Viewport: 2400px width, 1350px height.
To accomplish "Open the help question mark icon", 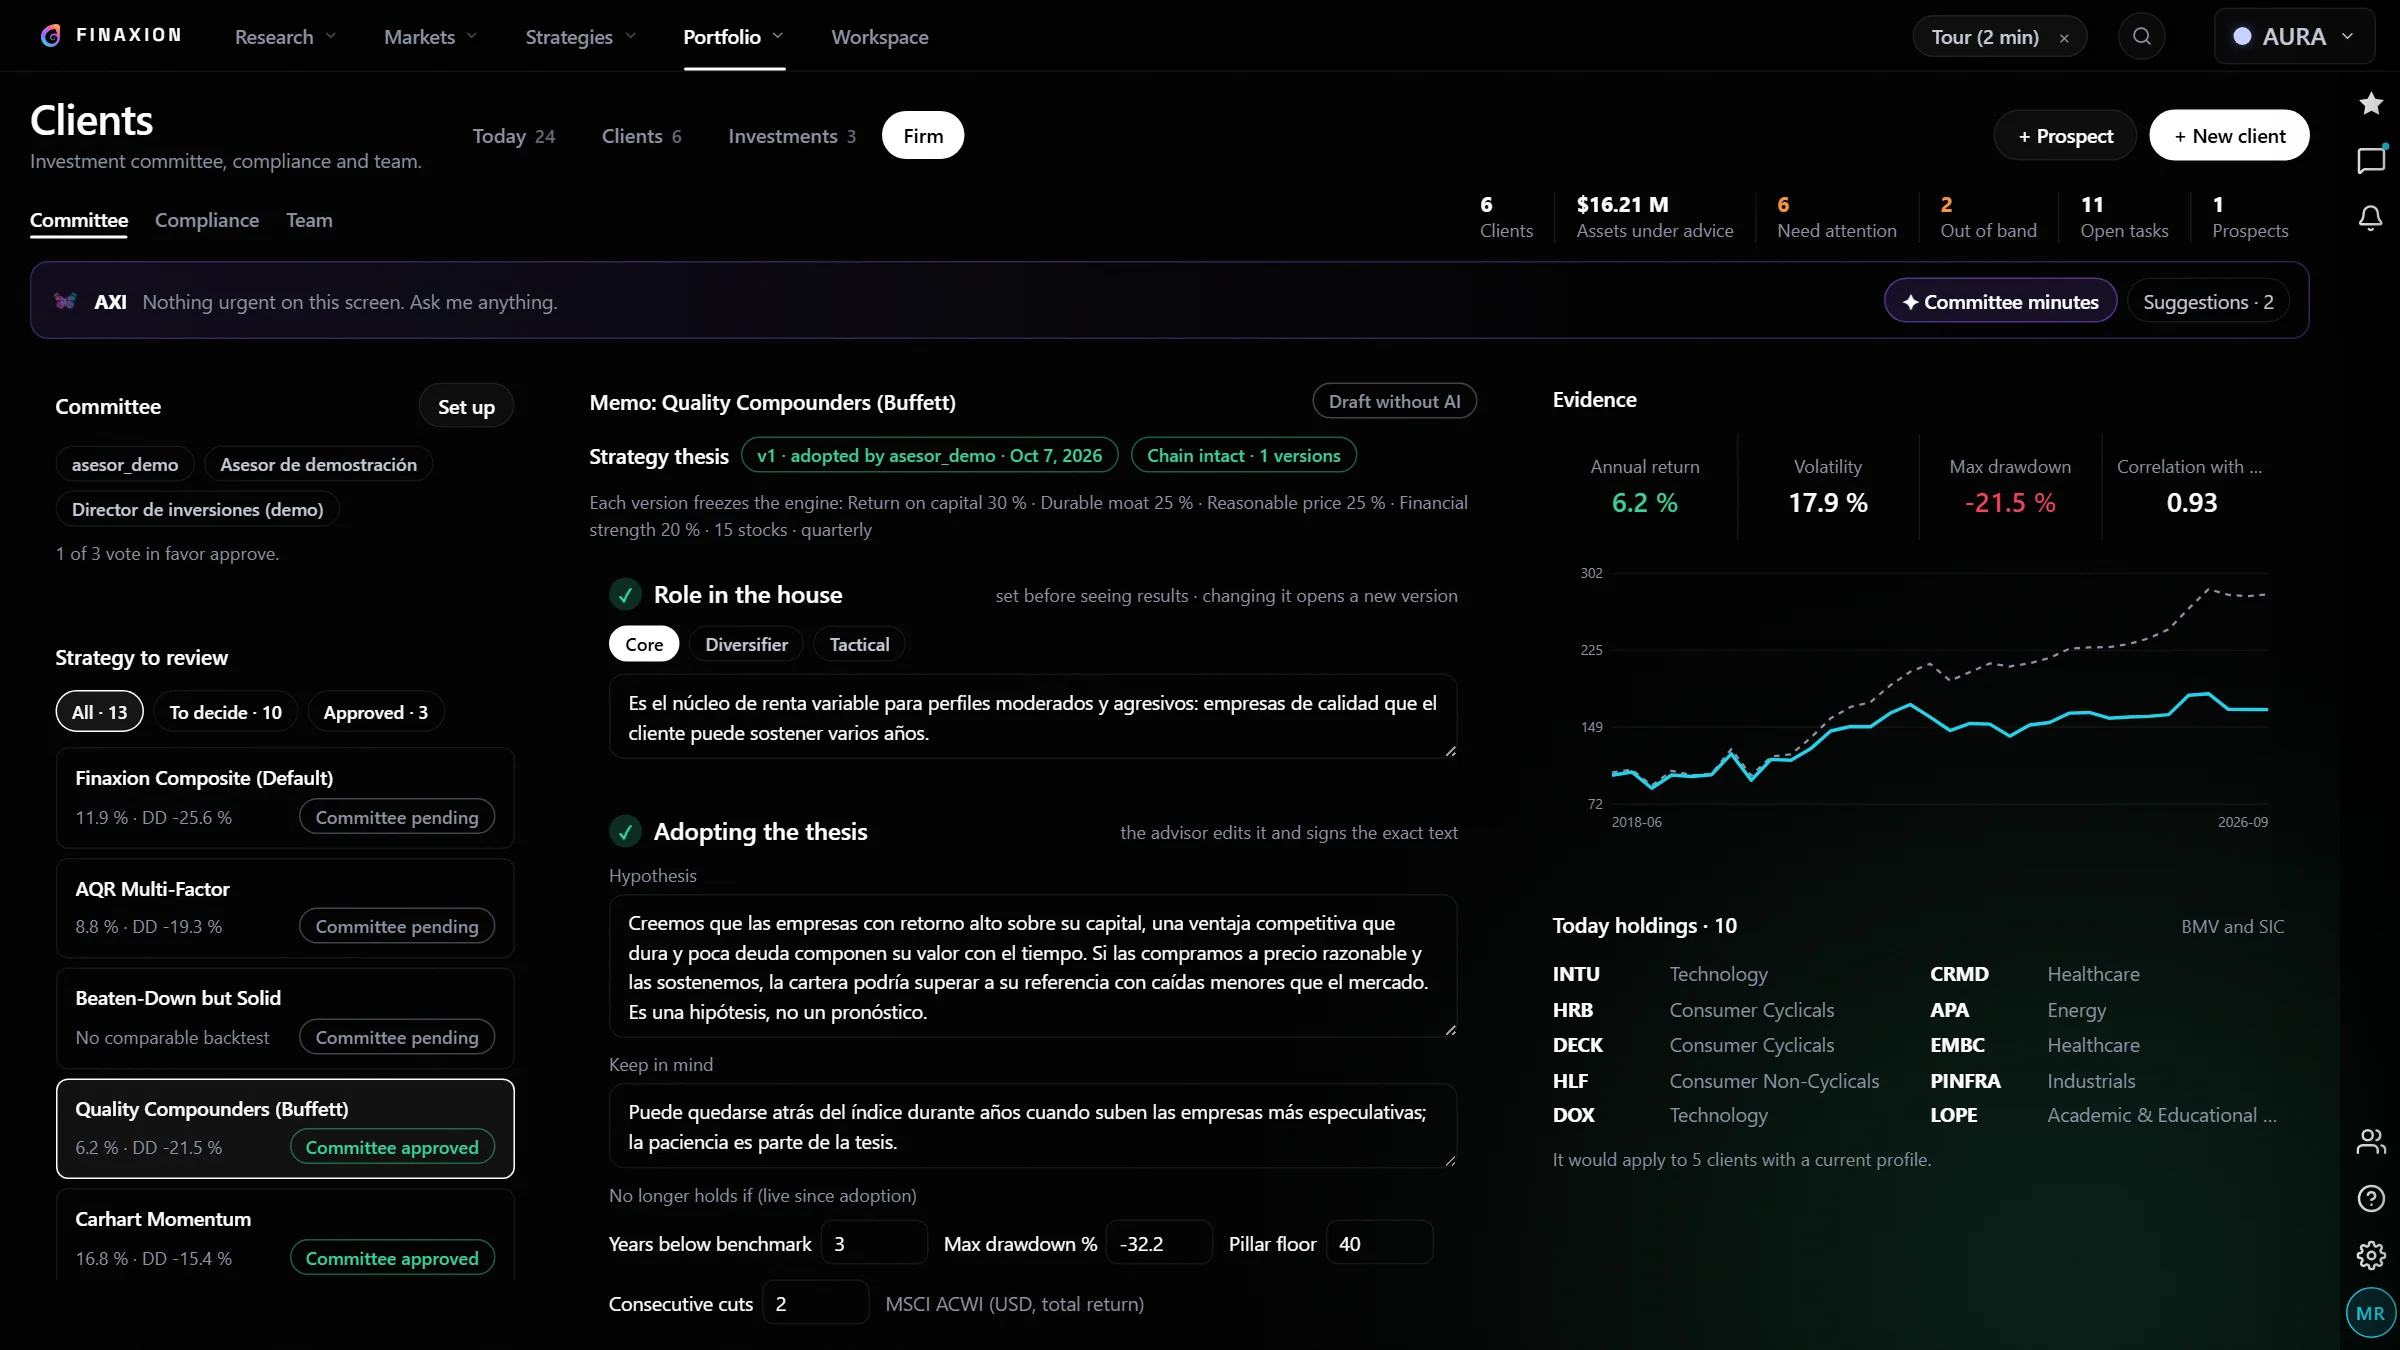I will [2370, 1198].
